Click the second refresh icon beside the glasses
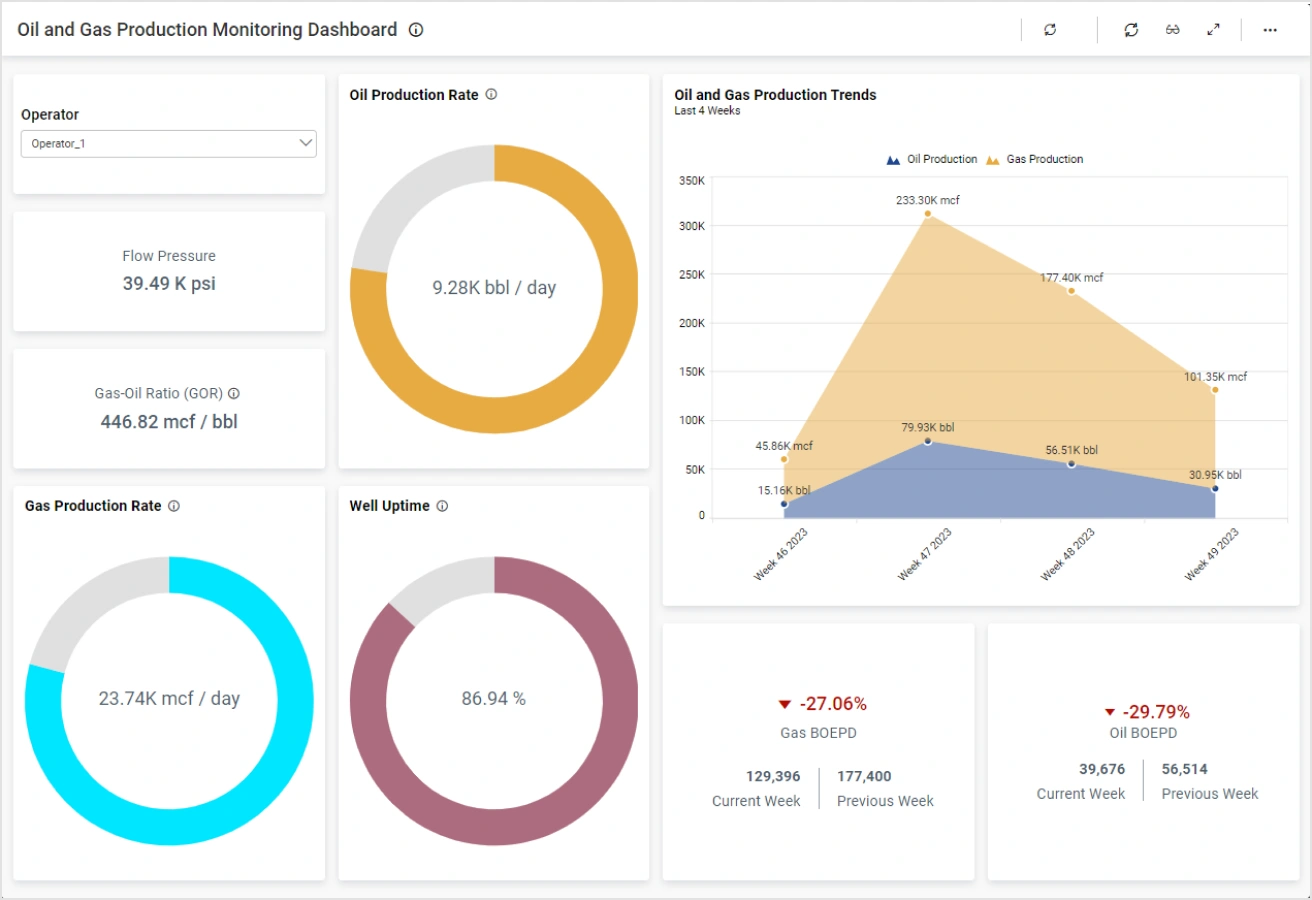Screen dimensions: 1312x900 coord(1131,30)
